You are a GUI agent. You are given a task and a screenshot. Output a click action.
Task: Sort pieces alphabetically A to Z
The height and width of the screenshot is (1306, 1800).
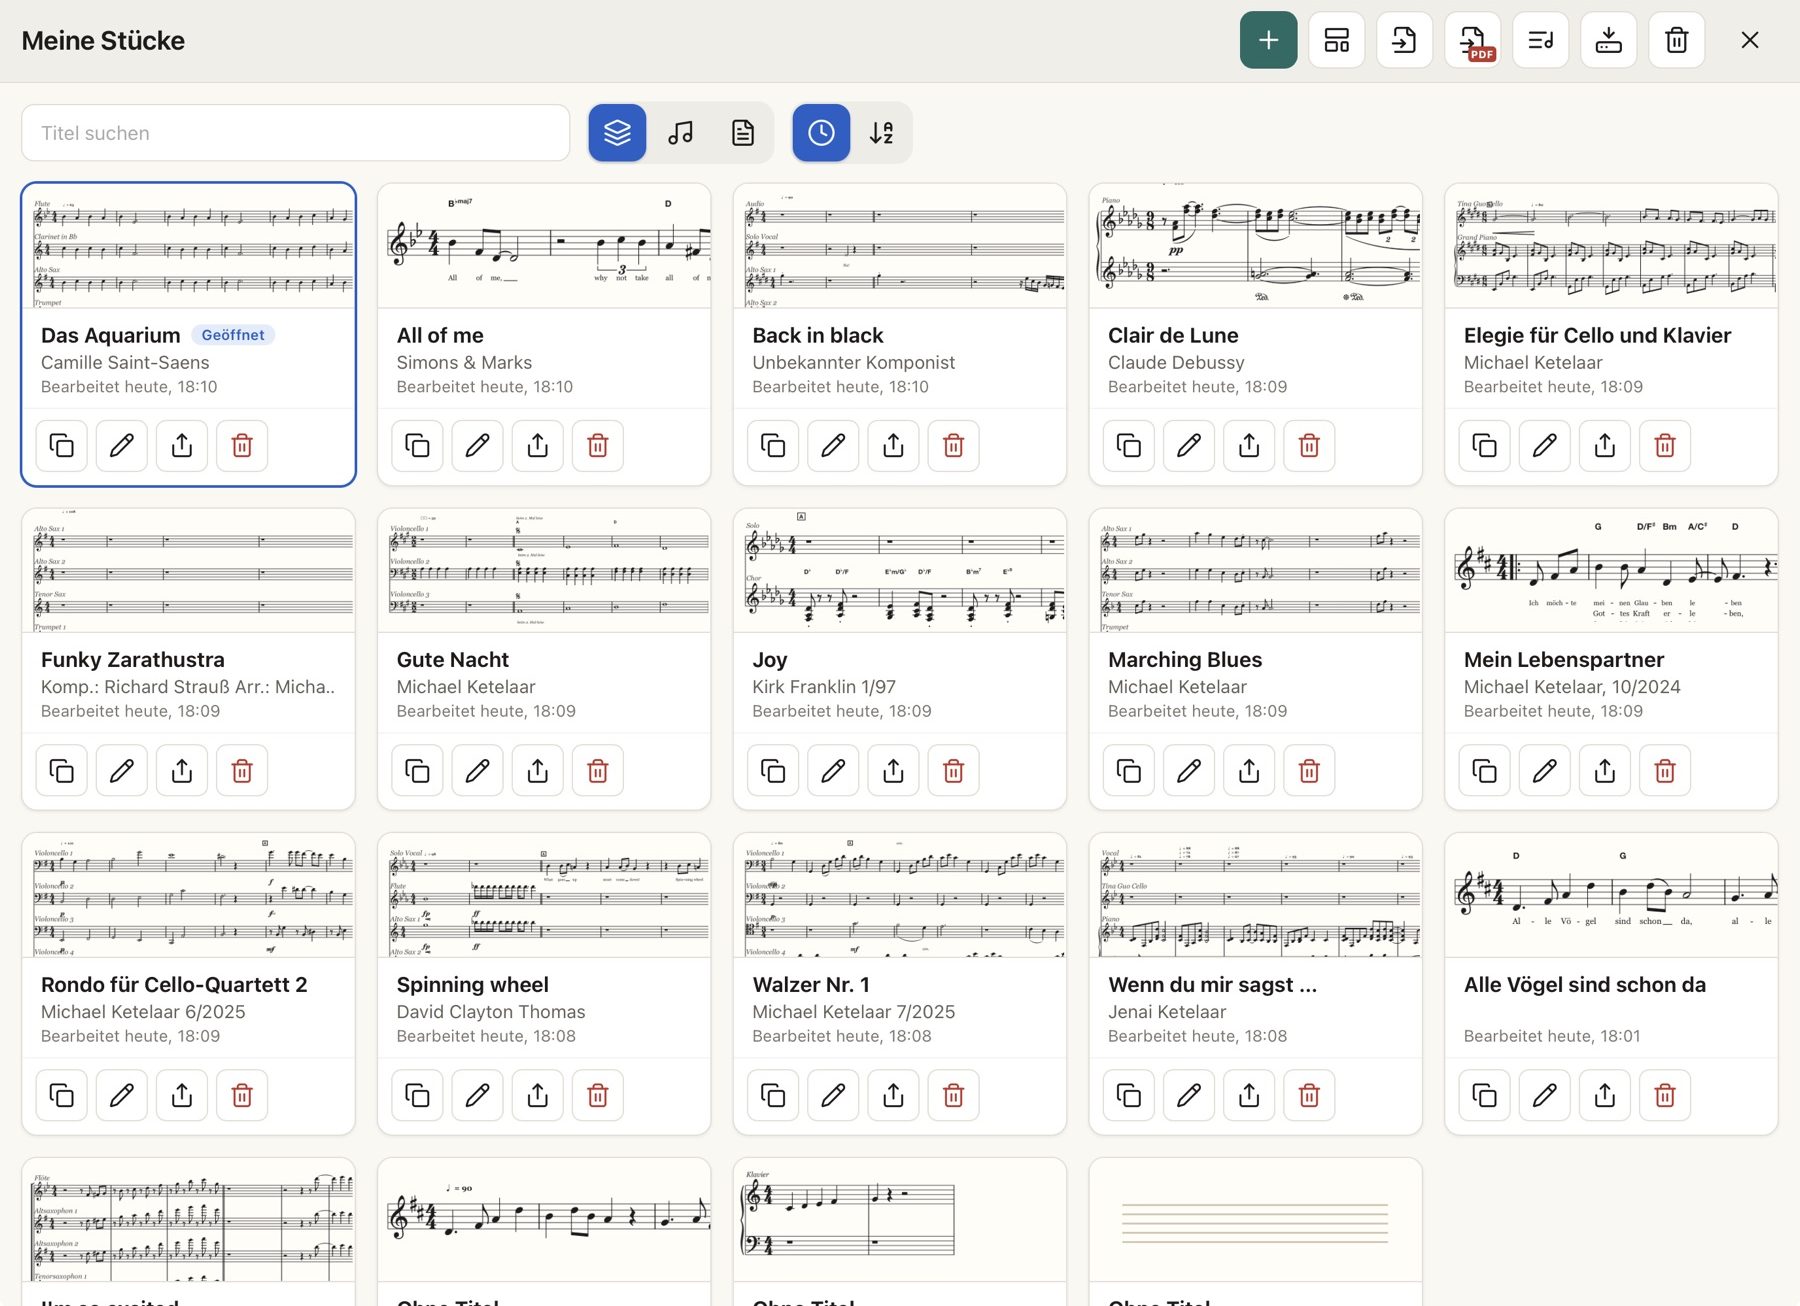(881, 133)
